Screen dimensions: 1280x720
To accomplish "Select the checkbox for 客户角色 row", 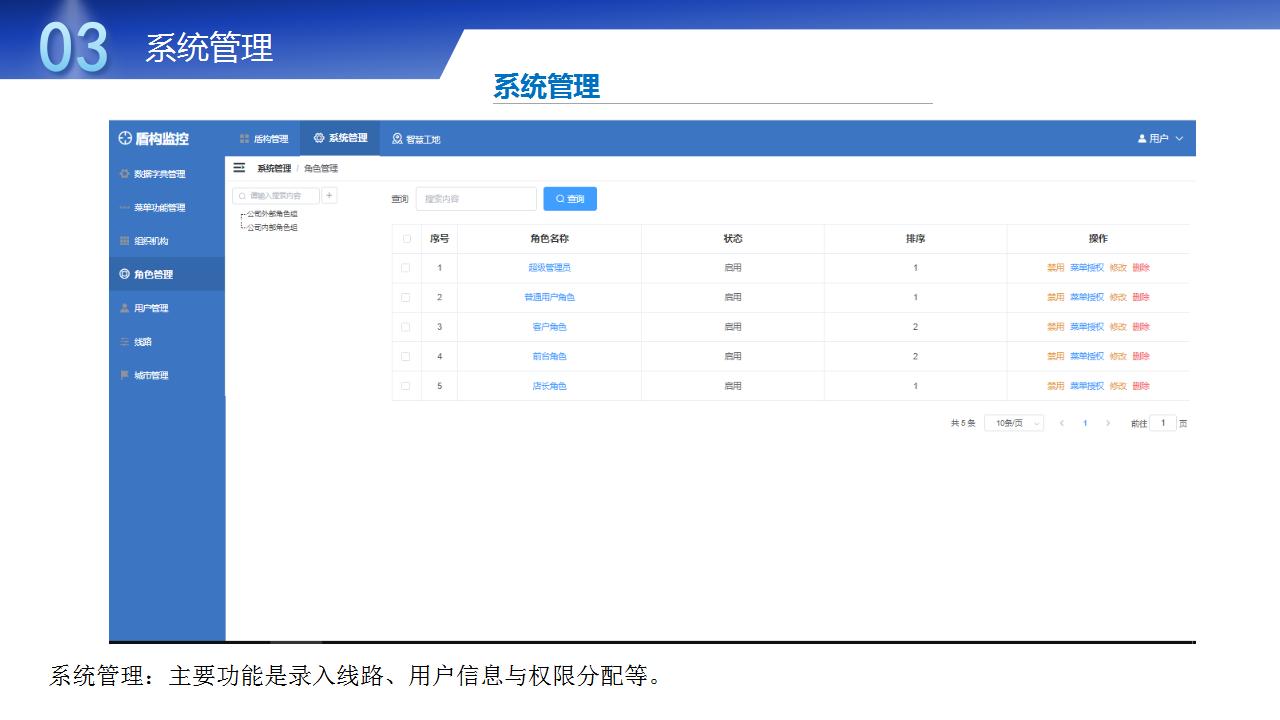I will [406, 327].
